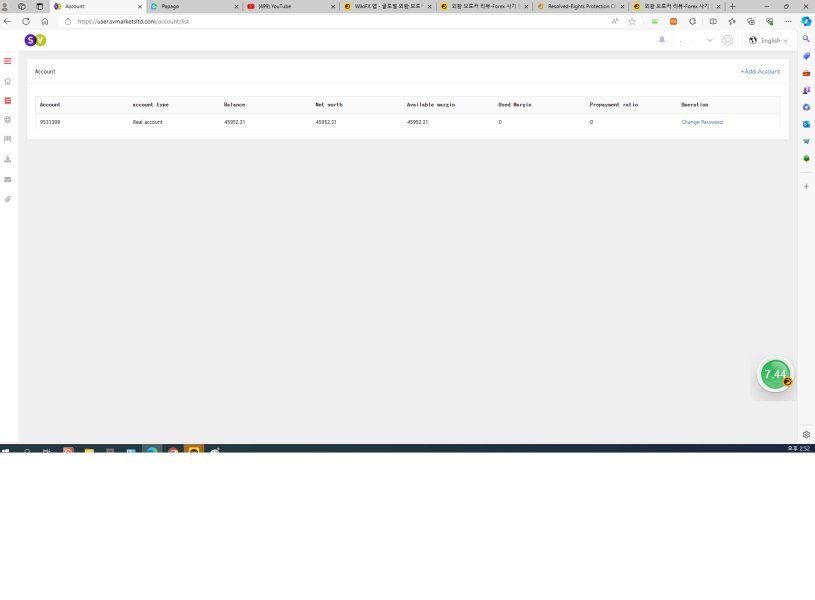The width and height of the screenshot is (815, 600).
Task: Click the Balance value 45952.31
Action: pyautogui.click(x=234, y=122)
